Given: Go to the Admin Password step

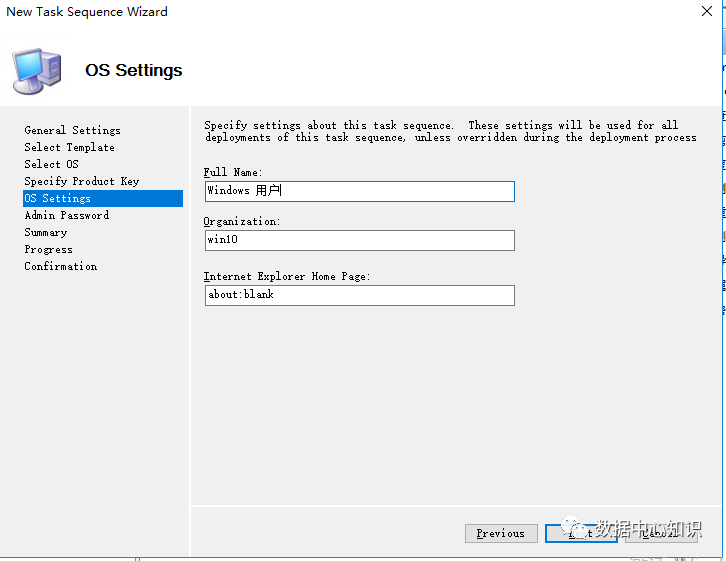Looking at the screenshot, I should 66,215.
